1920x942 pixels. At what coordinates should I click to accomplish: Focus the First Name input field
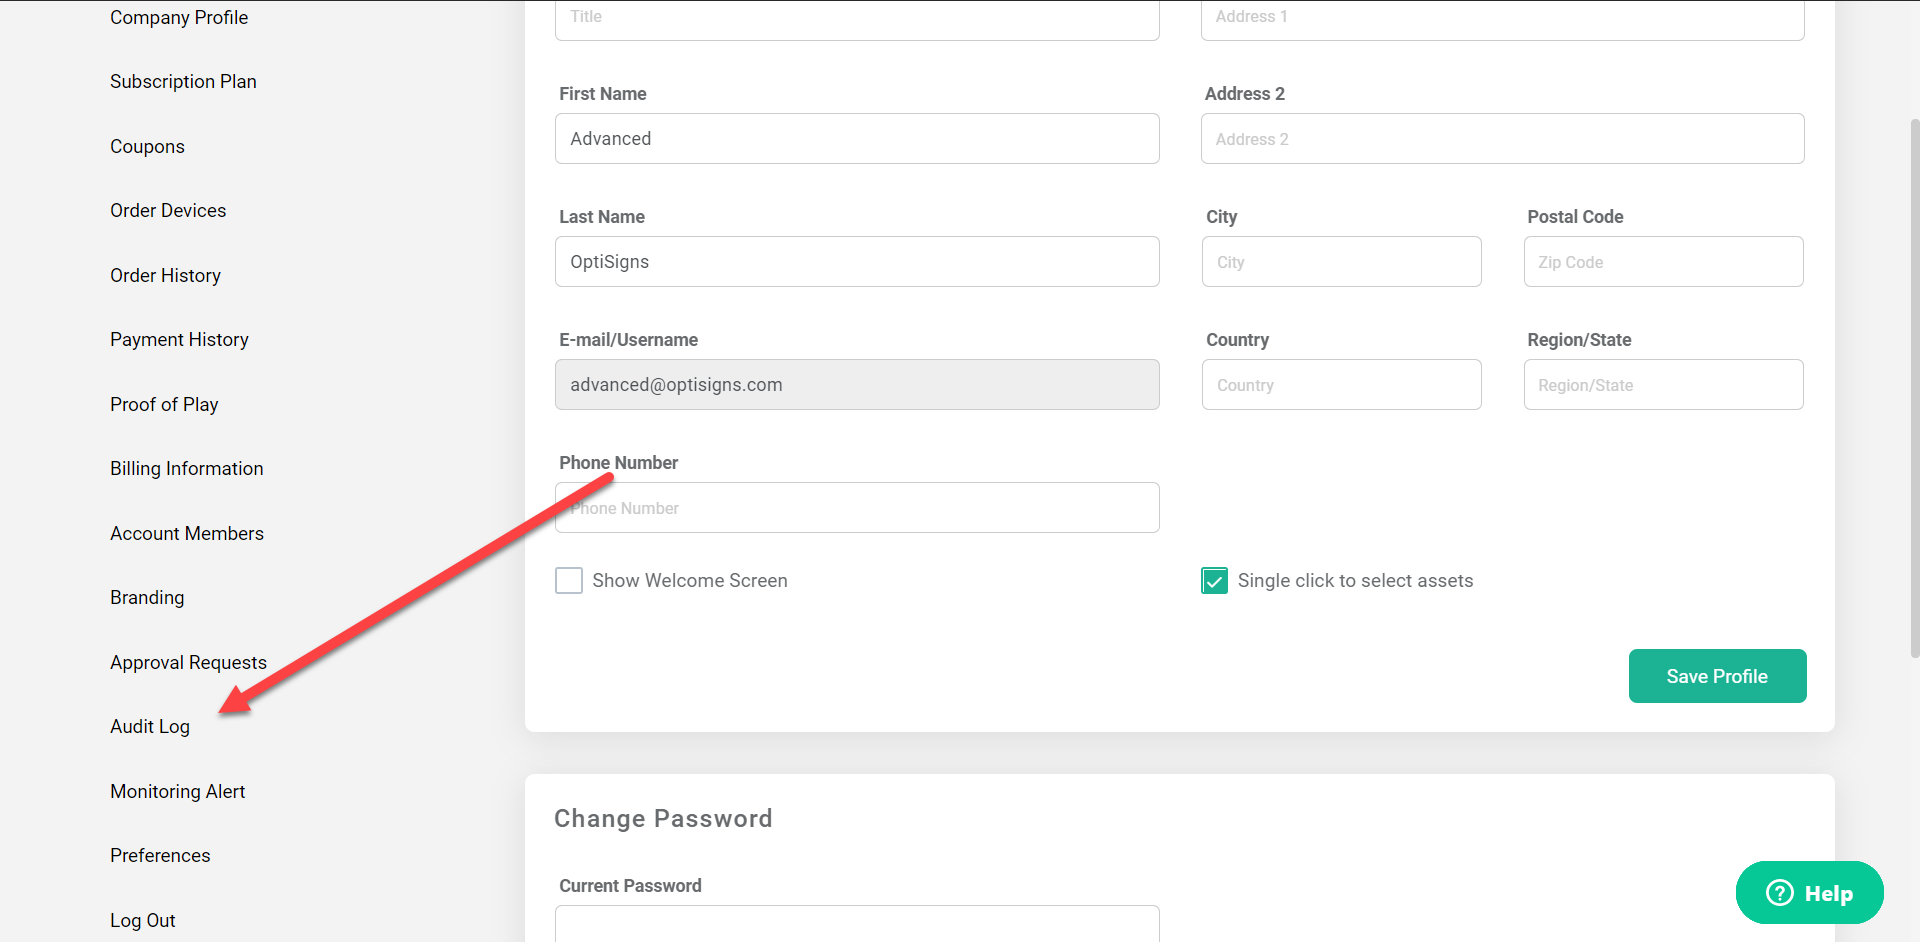(x=857, y=139)
